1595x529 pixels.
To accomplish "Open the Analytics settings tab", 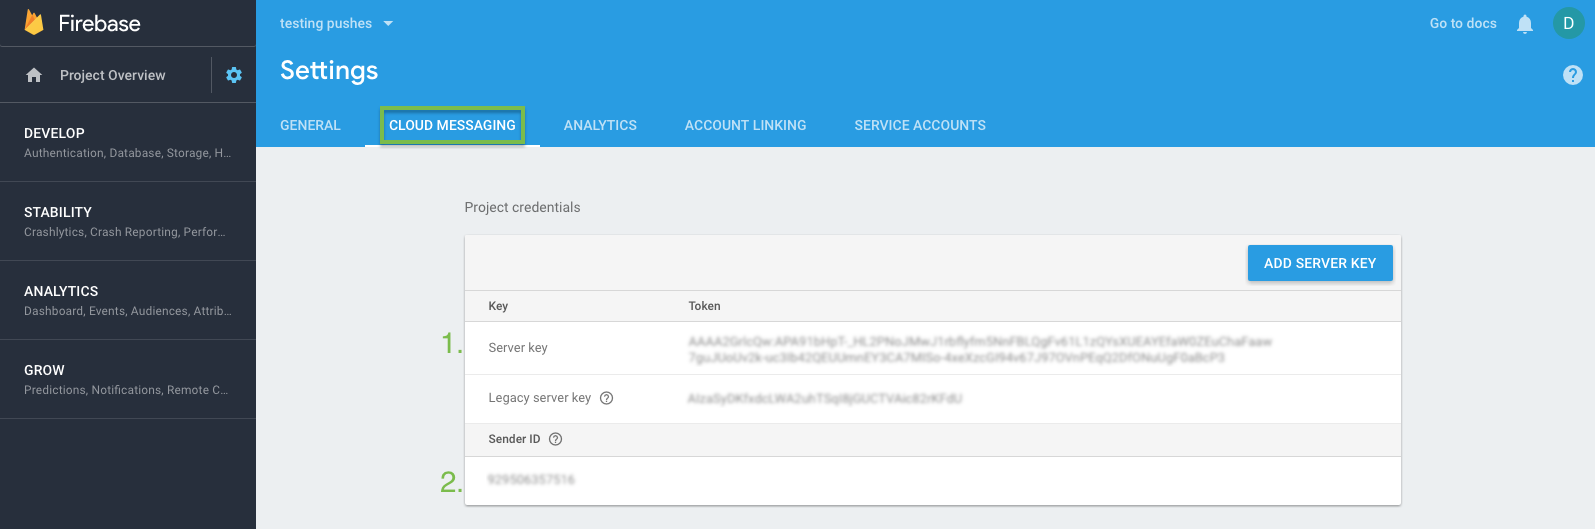I will 600,125.
